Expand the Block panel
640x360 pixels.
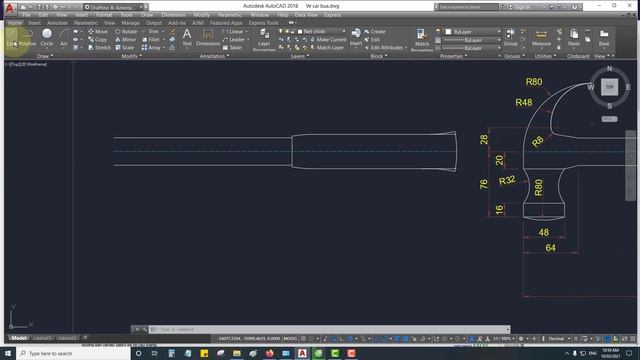[379, 56]
